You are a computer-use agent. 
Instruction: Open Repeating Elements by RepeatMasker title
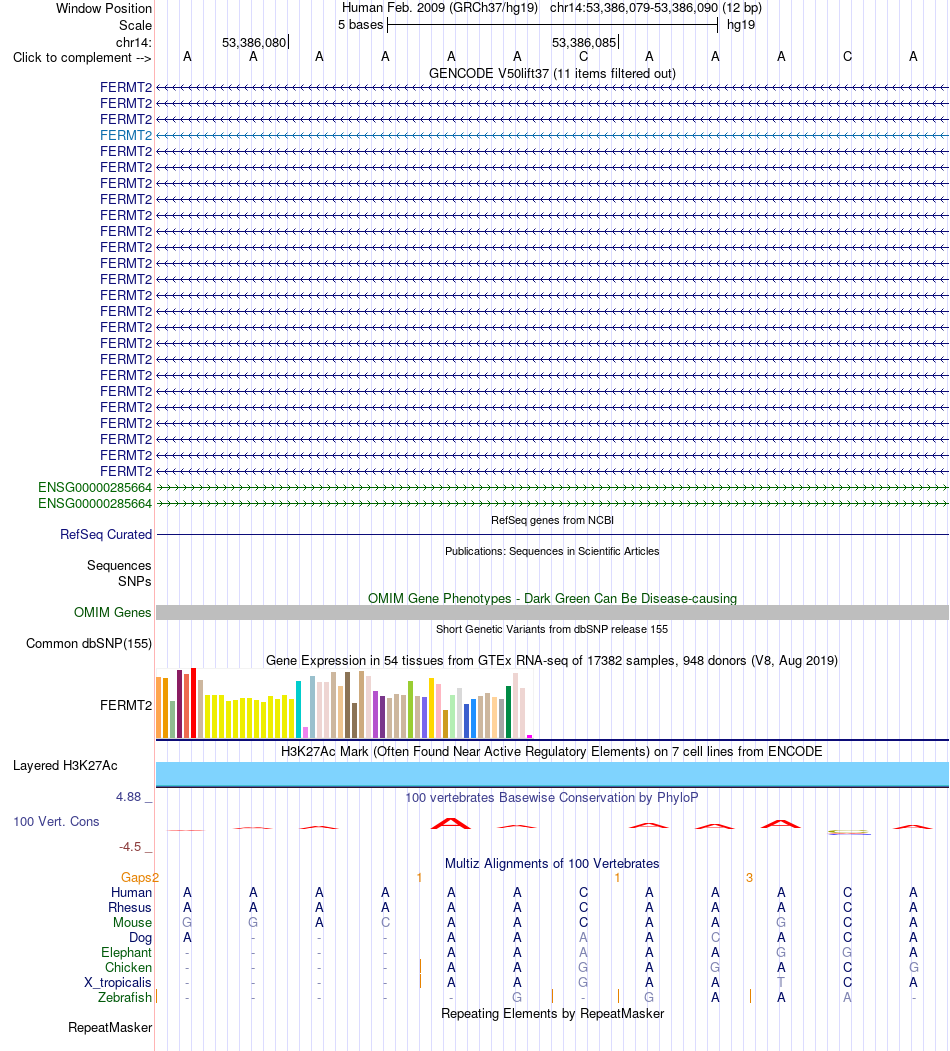552,1013
